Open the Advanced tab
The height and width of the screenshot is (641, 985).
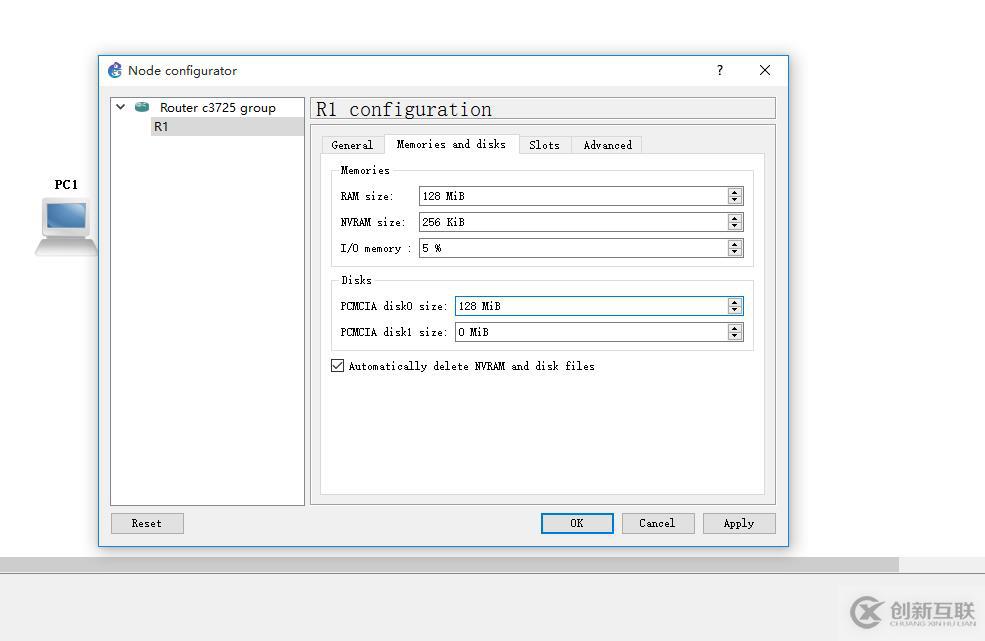coord(607,145)
